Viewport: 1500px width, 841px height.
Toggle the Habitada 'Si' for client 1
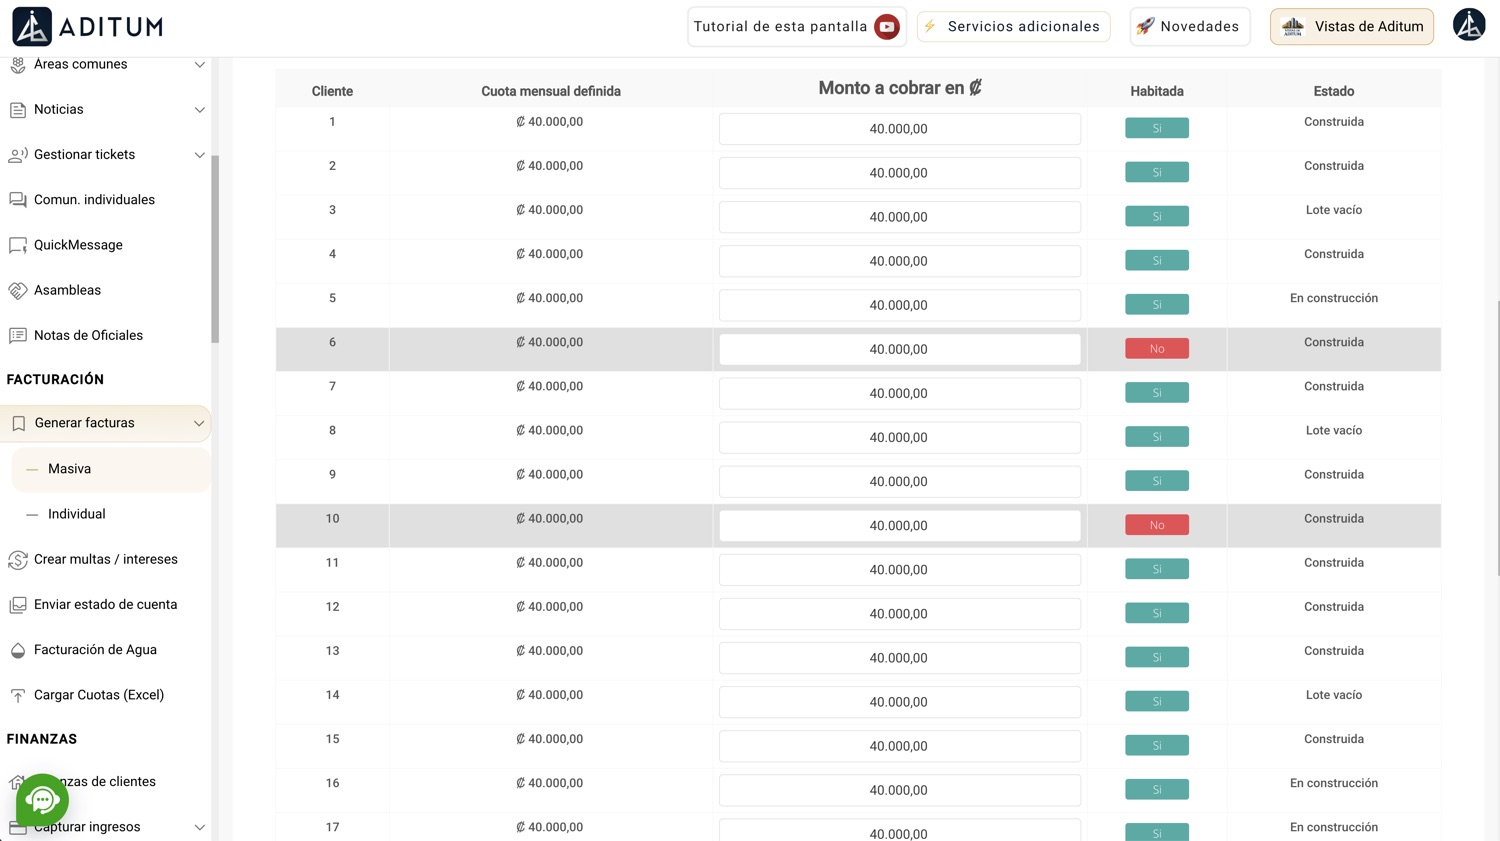coord(1157,128)
